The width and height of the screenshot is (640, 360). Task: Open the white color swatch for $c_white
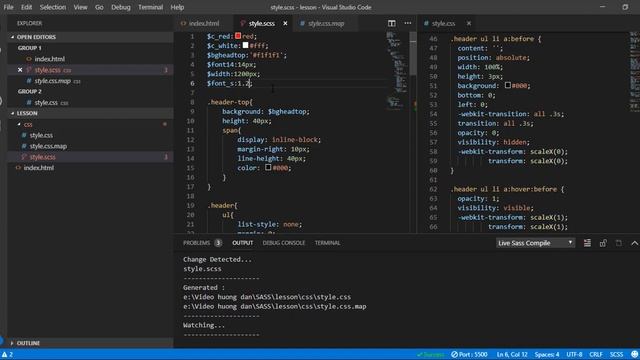click(245, 46)
